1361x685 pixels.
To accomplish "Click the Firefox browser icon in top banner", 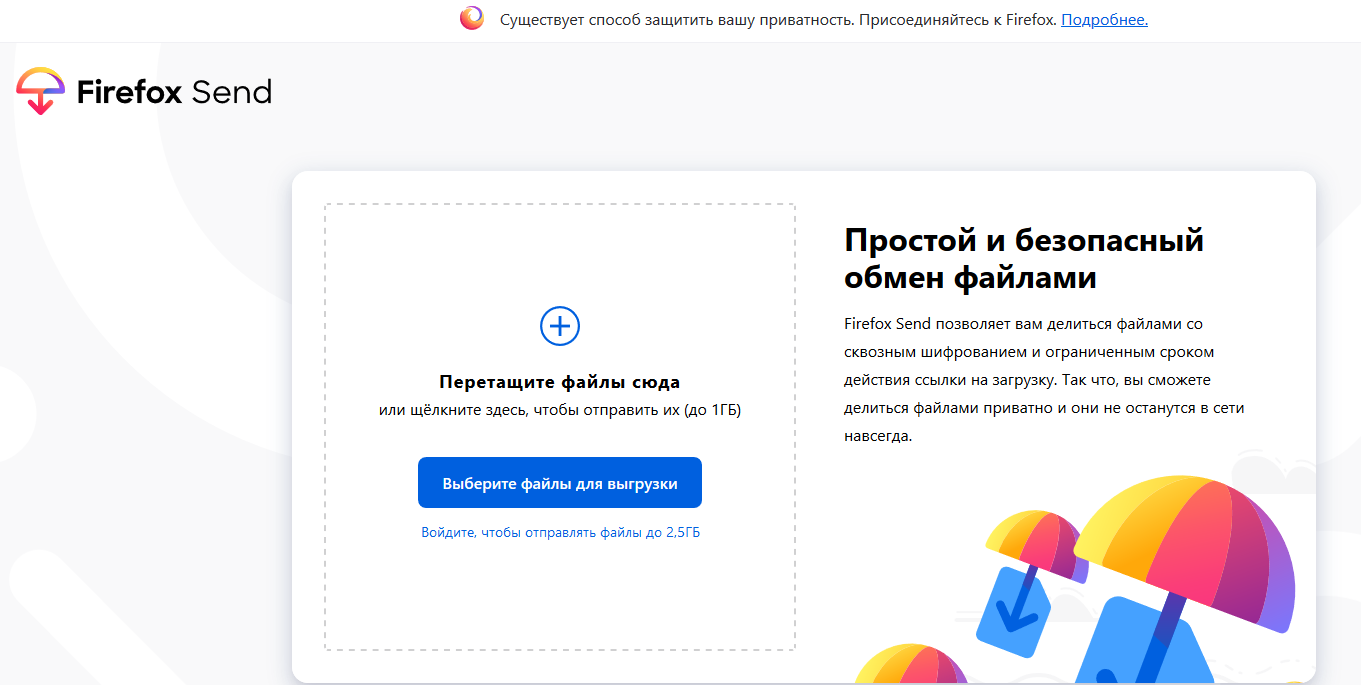I will tap(472, 19).
